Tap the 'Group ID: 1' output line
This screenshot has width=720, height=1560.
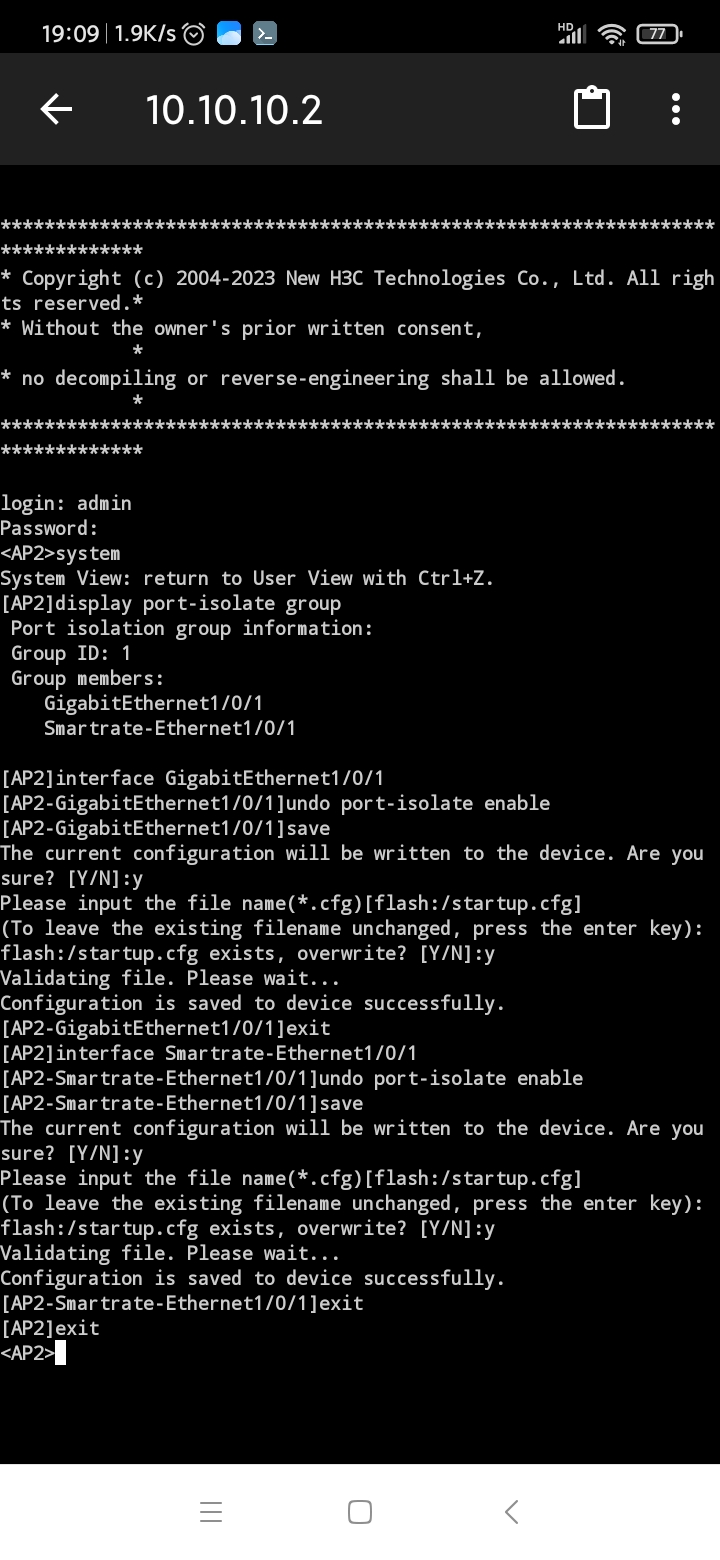[71, 653]
